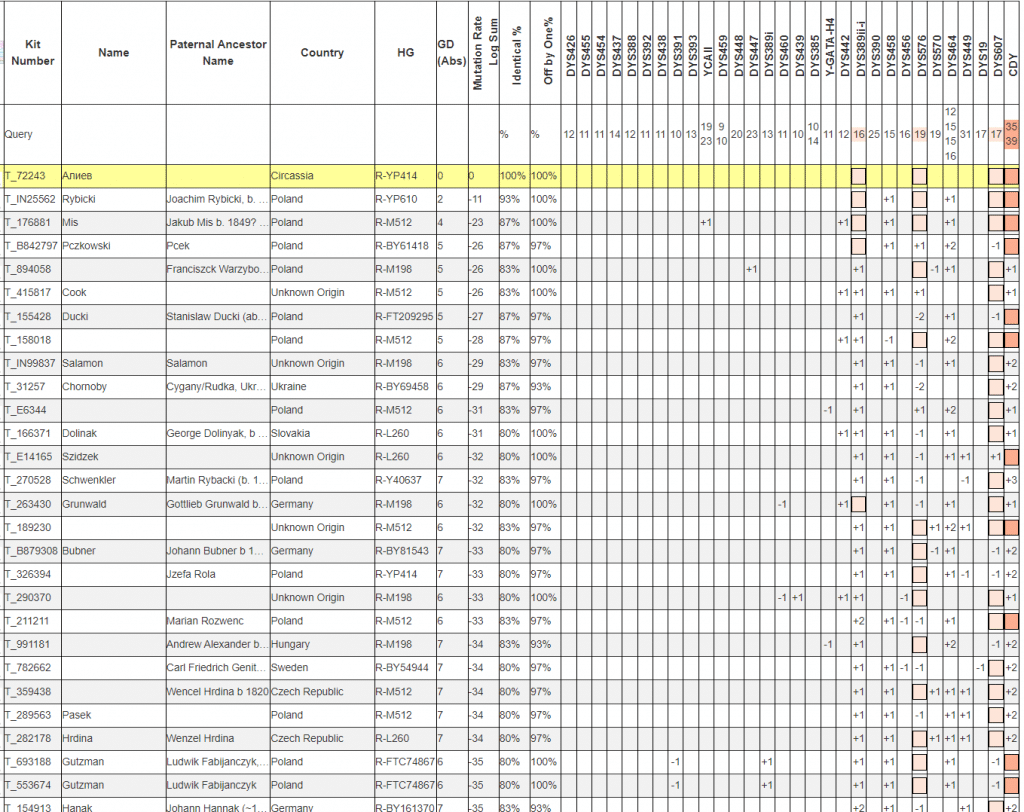Screen dimensions: 1024x812
Task: Click the orange CDY query value cell
Action: [x=1011, y=134]
